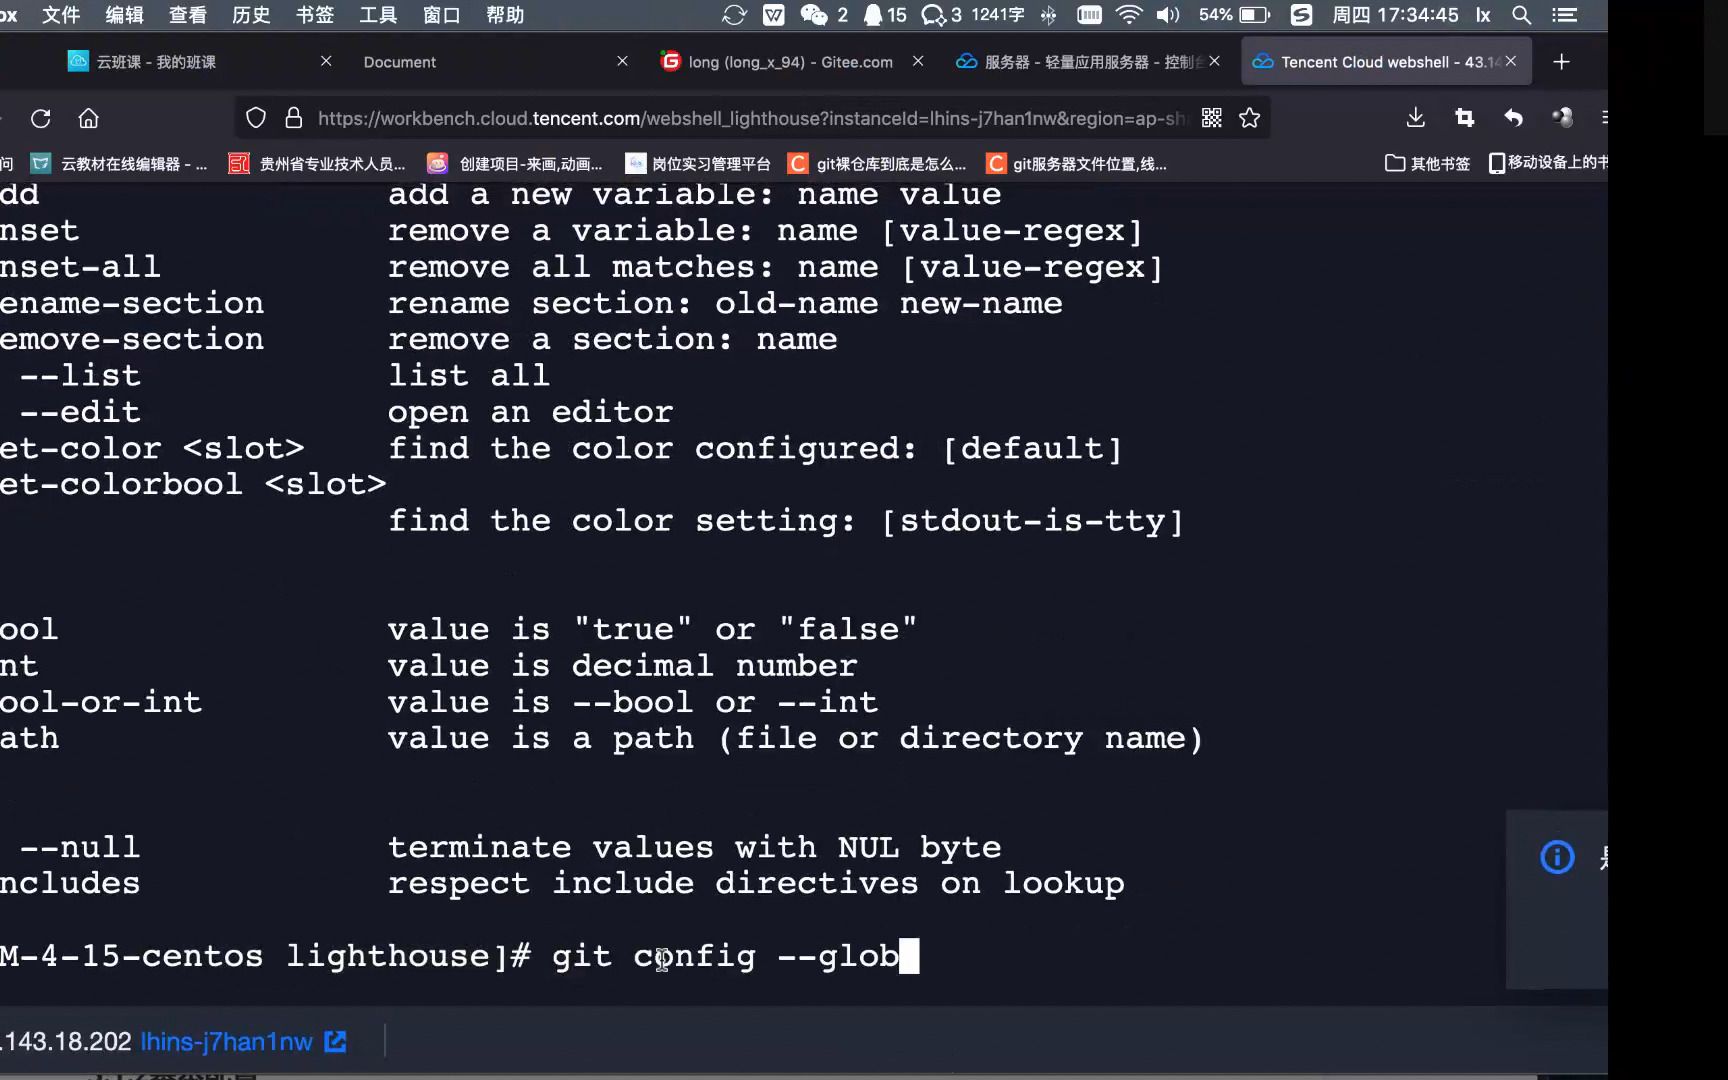This screenshot has height=1080, width=1728.
Task: Show the page QR code
Action: [x=1212, y=118]
